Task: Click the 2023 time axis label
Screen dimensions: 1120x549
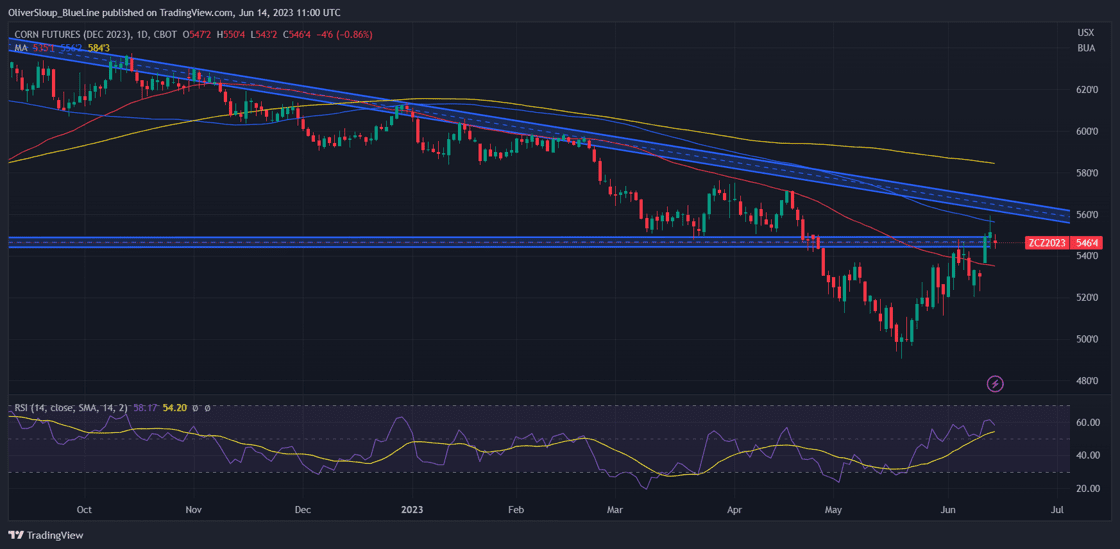Action: [412, 510]
